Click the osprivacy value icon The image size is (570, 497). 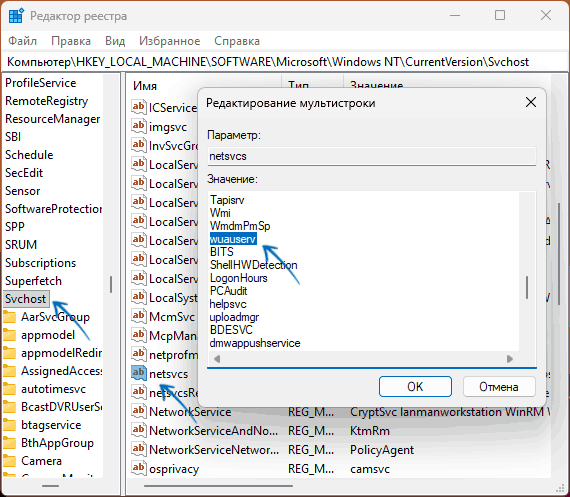pos(139,468)
